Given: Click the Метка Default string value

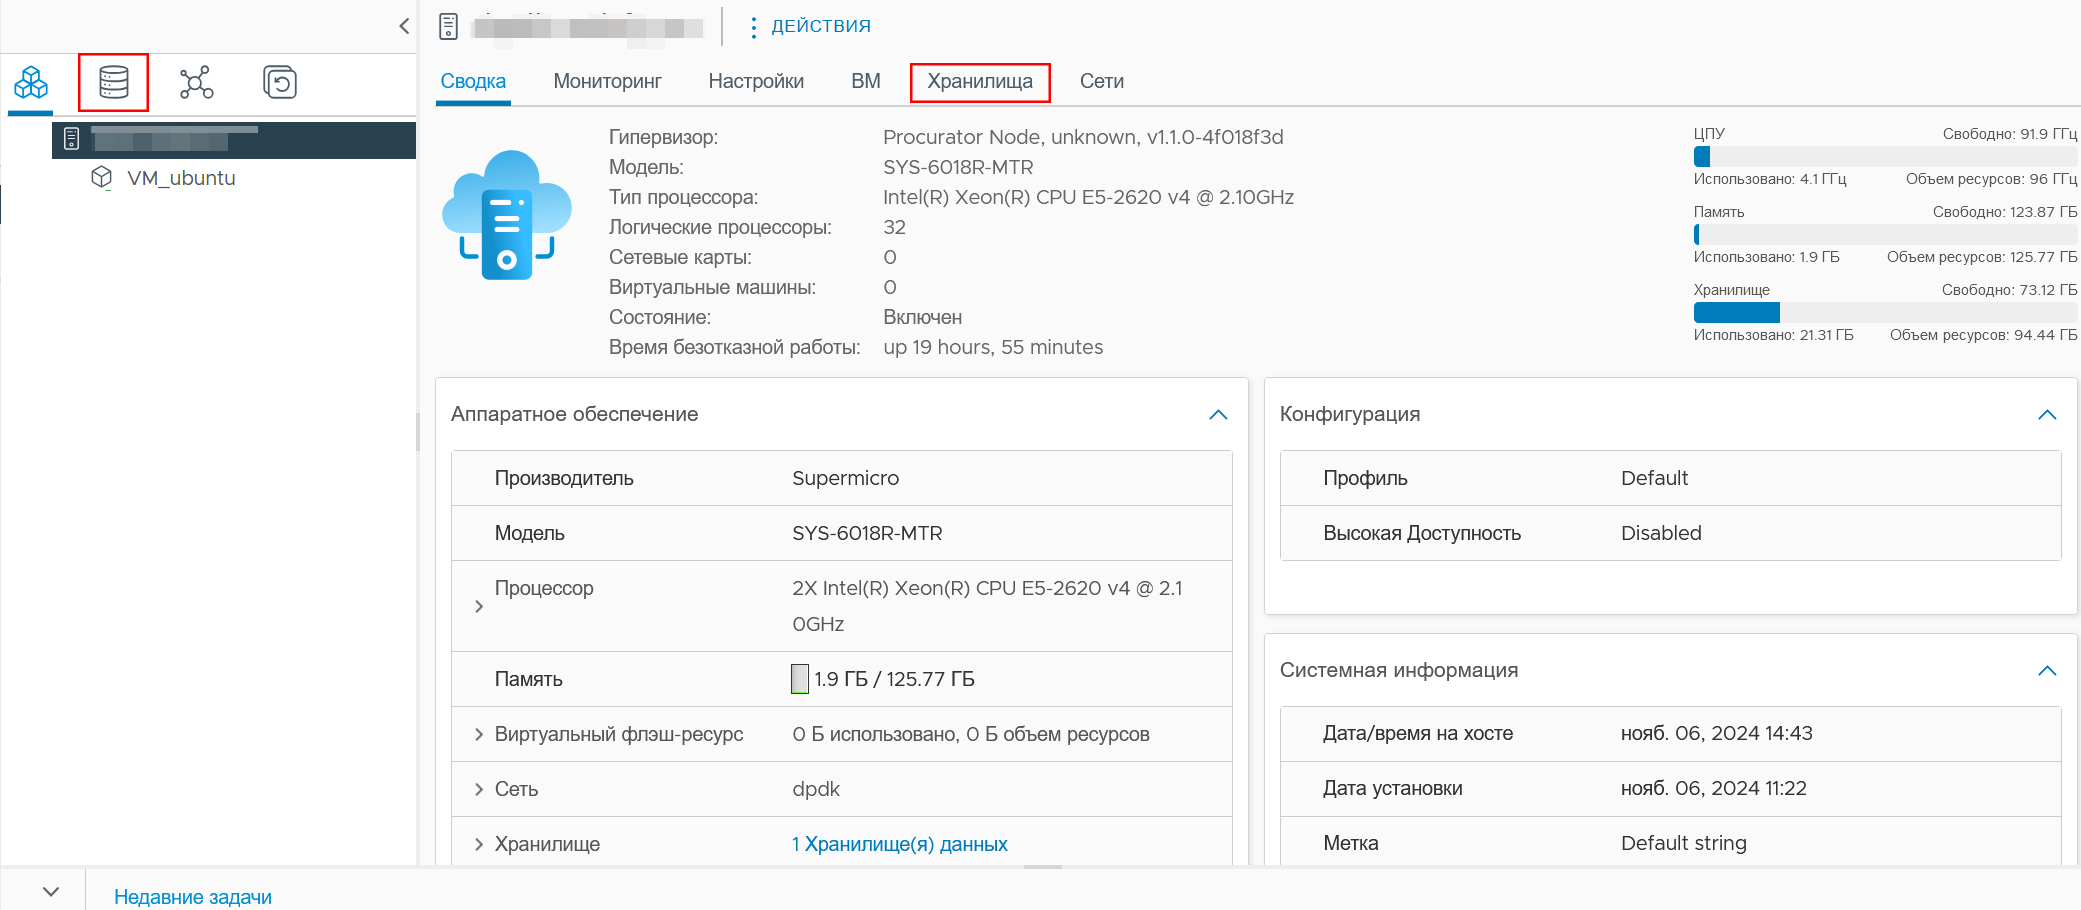Looking at the screenshot, I should point(1684,843).
